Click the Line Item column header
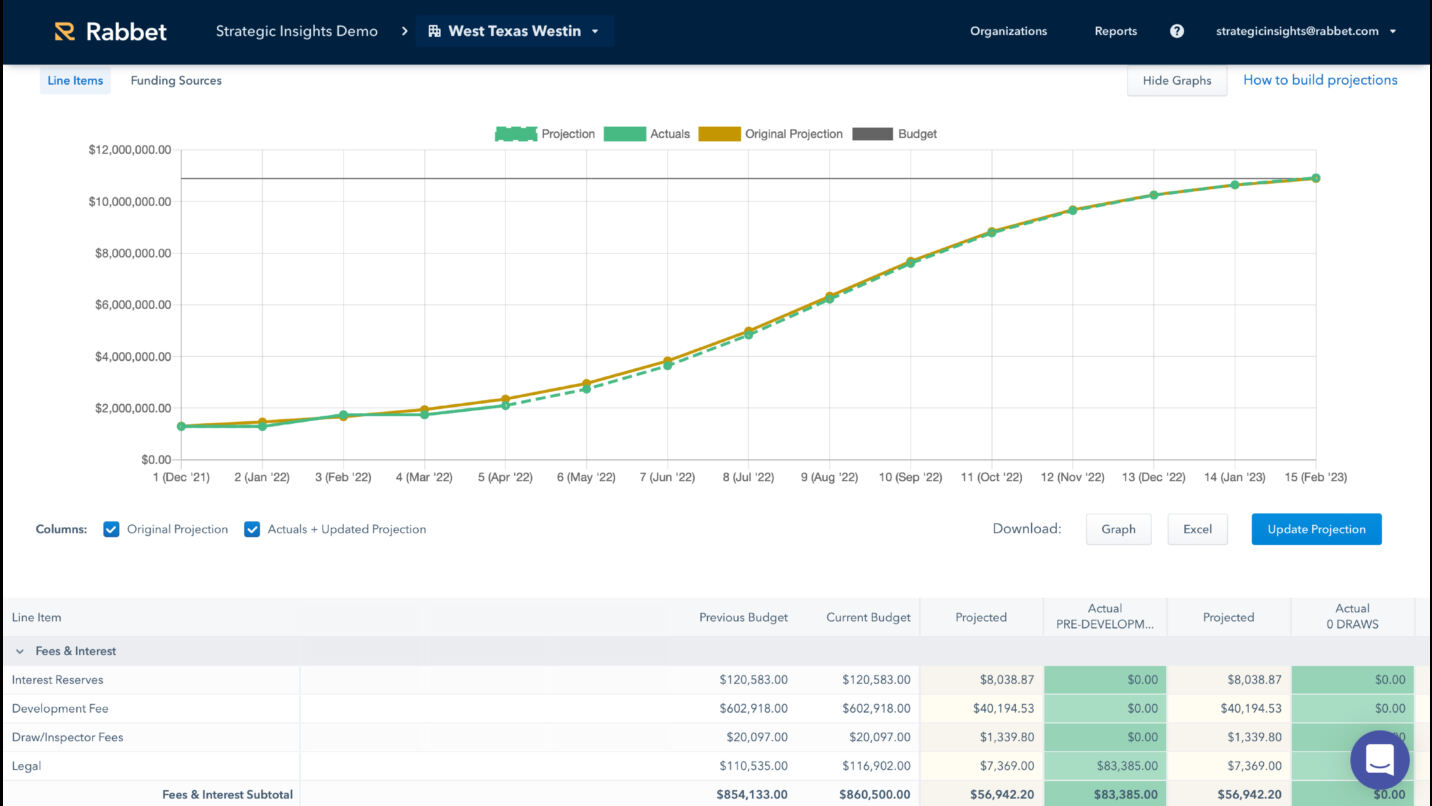This screenshot has width=1432, height=806. point(36,618)
